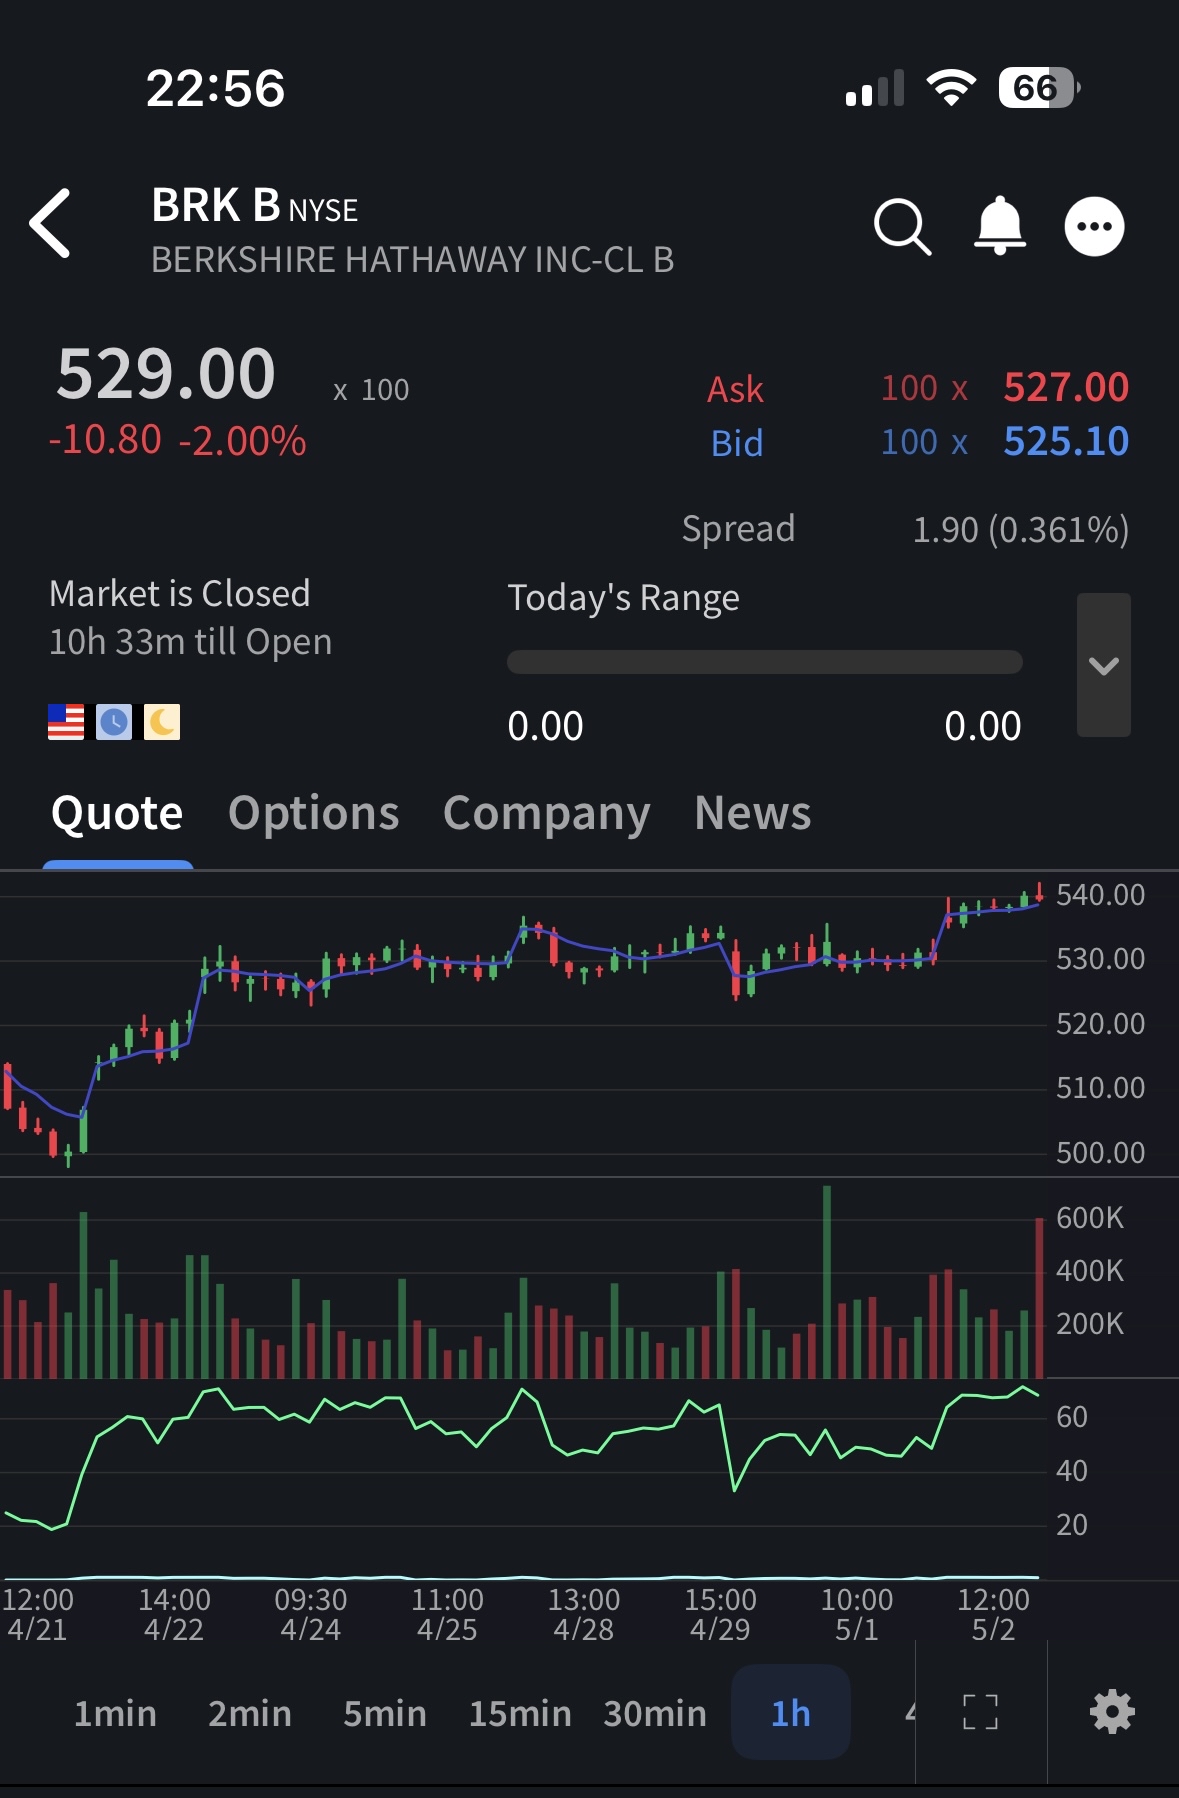Select the 30min chart interval
Viewport: 1179px width, 1798px height.
[x=655, y=1713]
